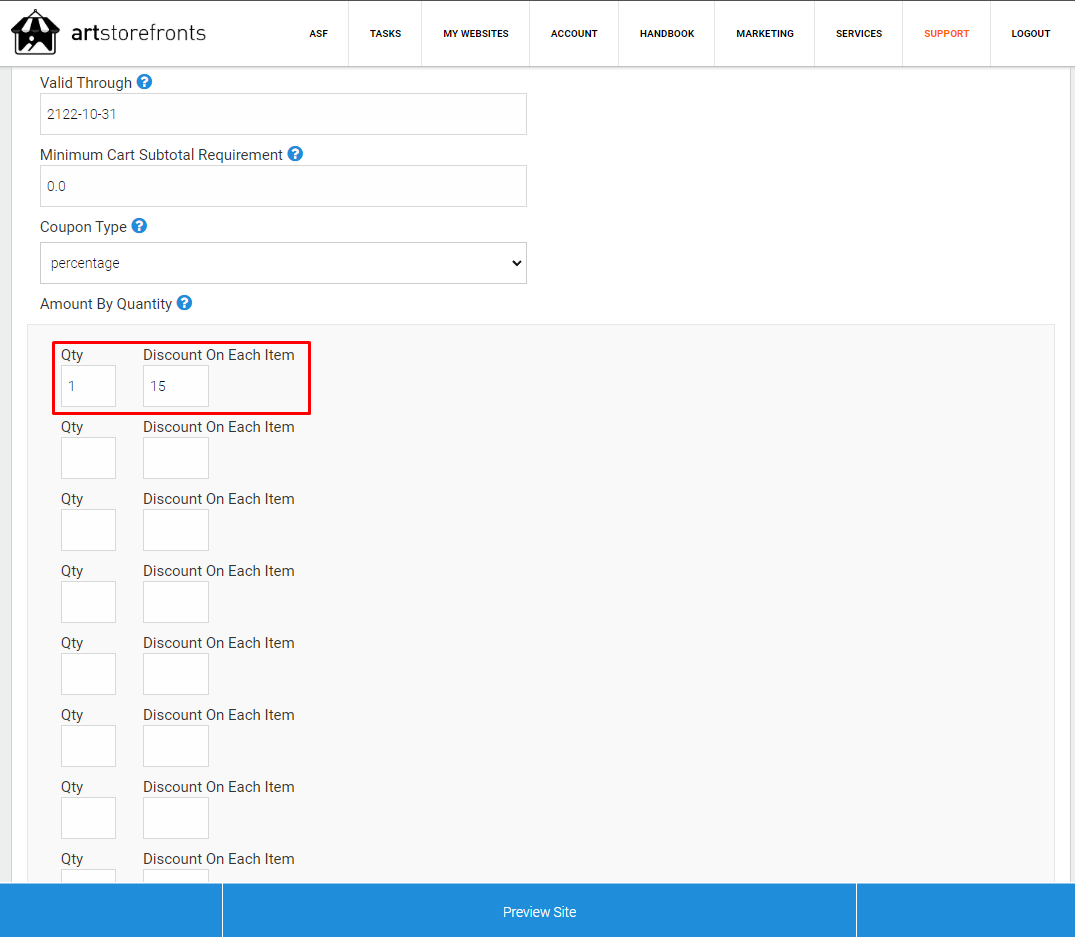This screenshot has width=1075, height=937.
Task: Click the empty second-row Qty field
Action: click(x=88, y=458)
